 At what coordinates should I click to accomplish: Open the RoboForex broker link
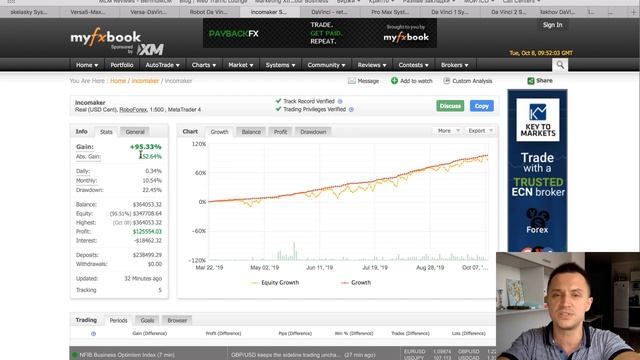coord(133,110)
